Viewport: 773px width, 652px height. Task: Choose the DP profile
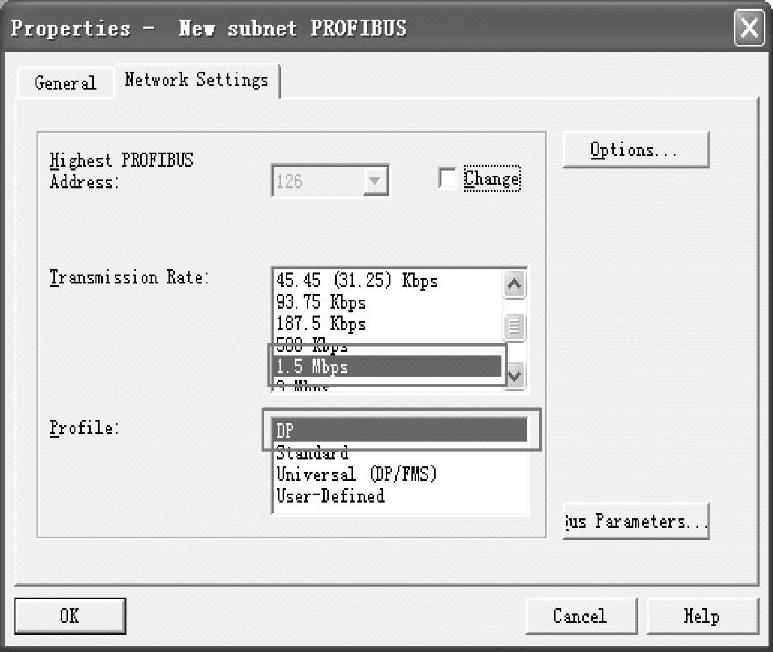click(x=400, y=430)
